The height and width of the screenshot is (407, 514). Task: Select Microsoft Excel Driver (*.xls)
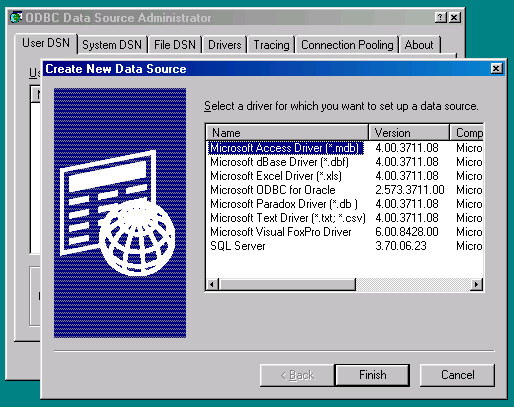coord(276,176)
